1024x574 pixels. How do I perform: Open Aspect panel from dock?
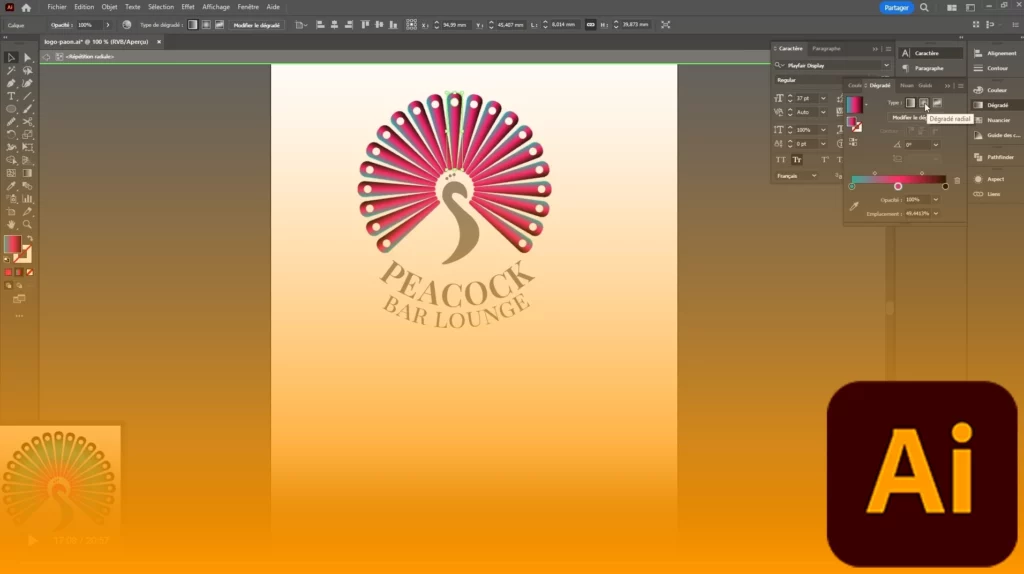point(989,179)
